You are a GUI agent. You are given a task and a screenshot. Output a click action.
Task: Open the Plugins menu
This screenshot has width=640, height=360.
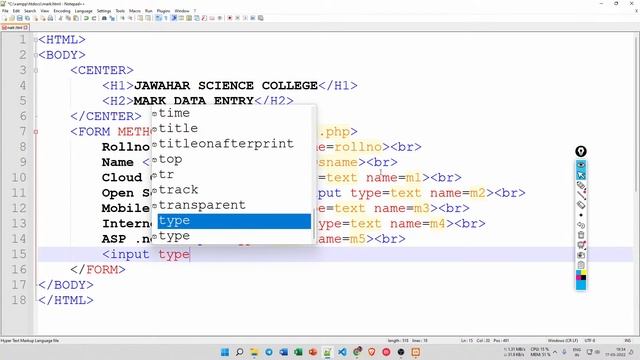163,11
